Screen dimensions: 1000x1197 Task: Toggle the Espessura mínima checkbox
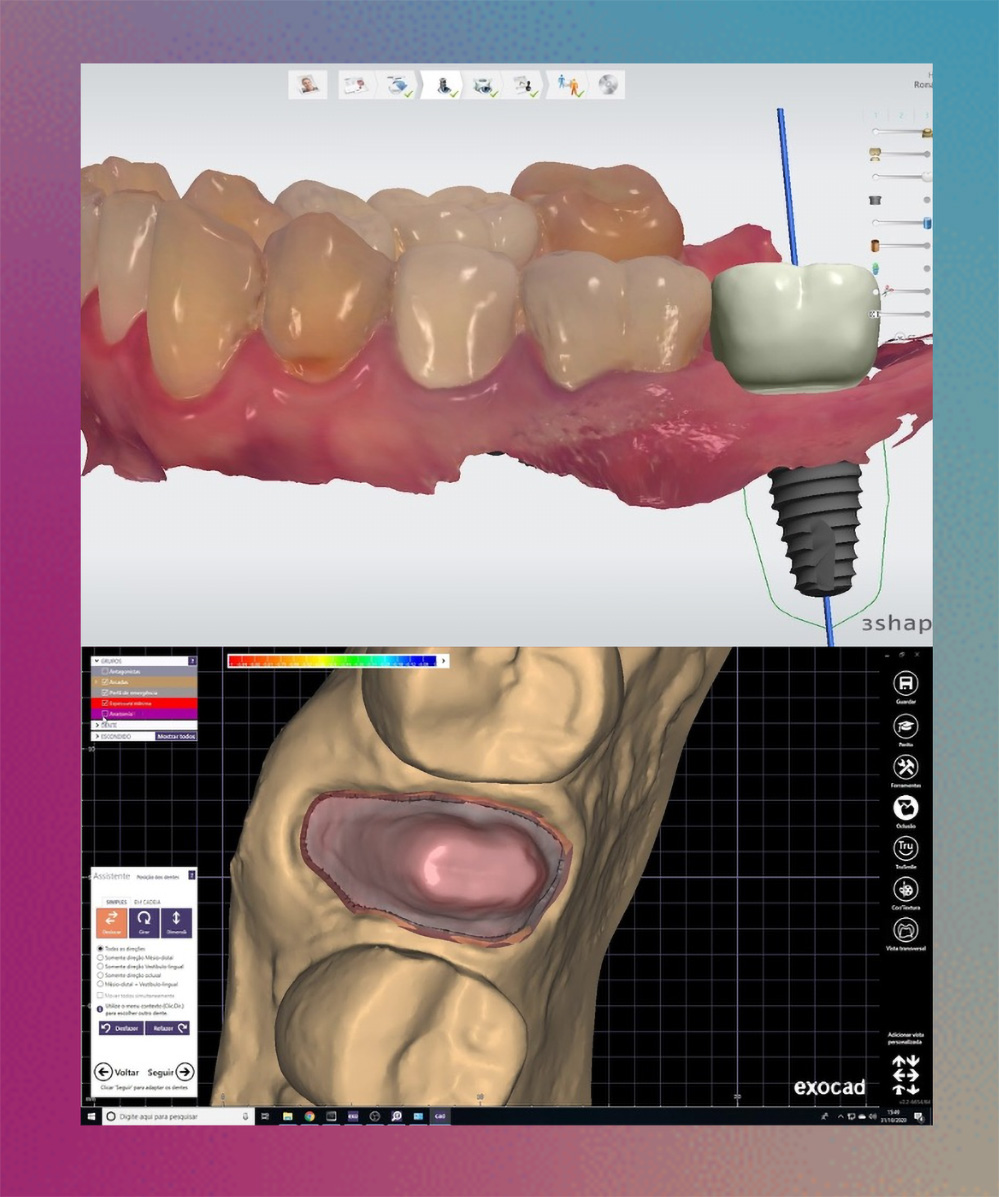tap(105, 703)
